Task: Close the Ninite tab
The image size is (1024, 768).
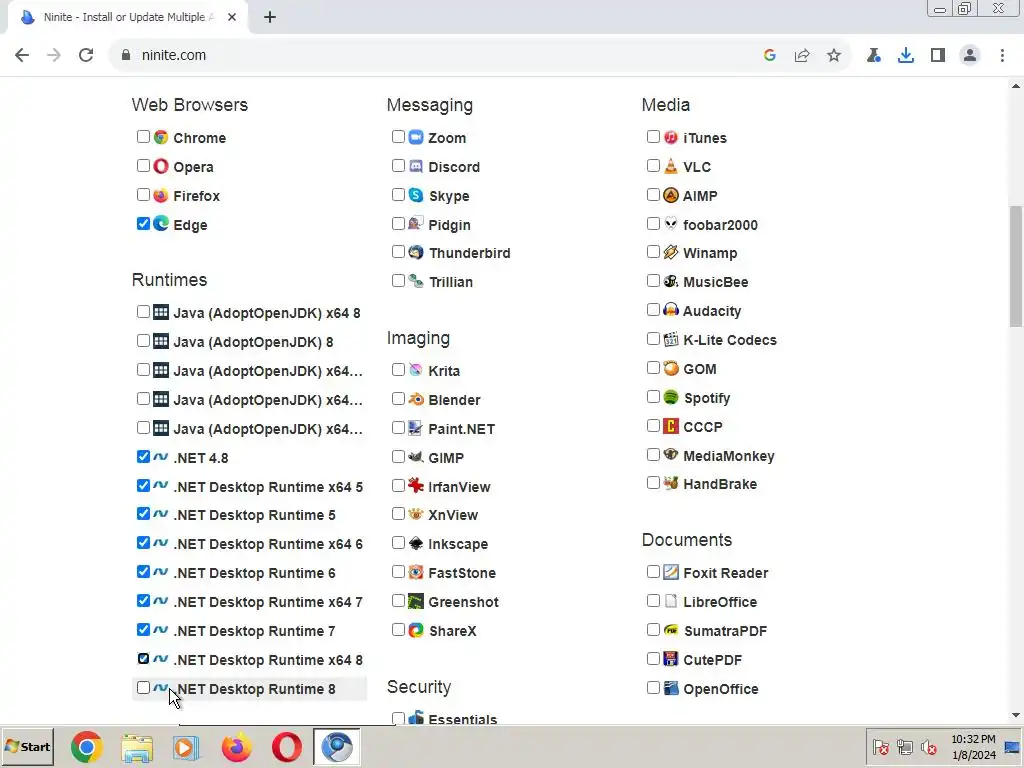Action: [232, 18]
